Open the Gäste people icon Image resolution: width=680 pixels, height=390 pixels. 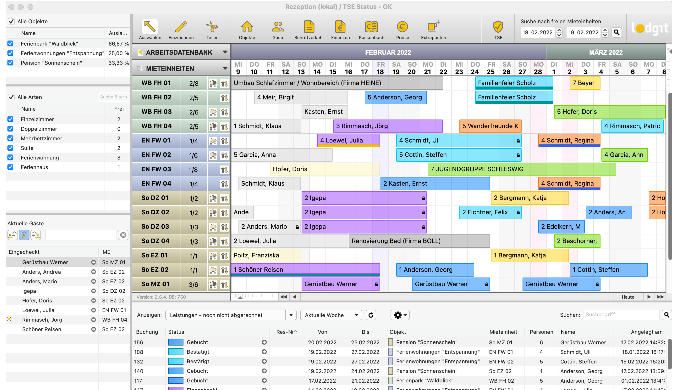pos(278,27)
